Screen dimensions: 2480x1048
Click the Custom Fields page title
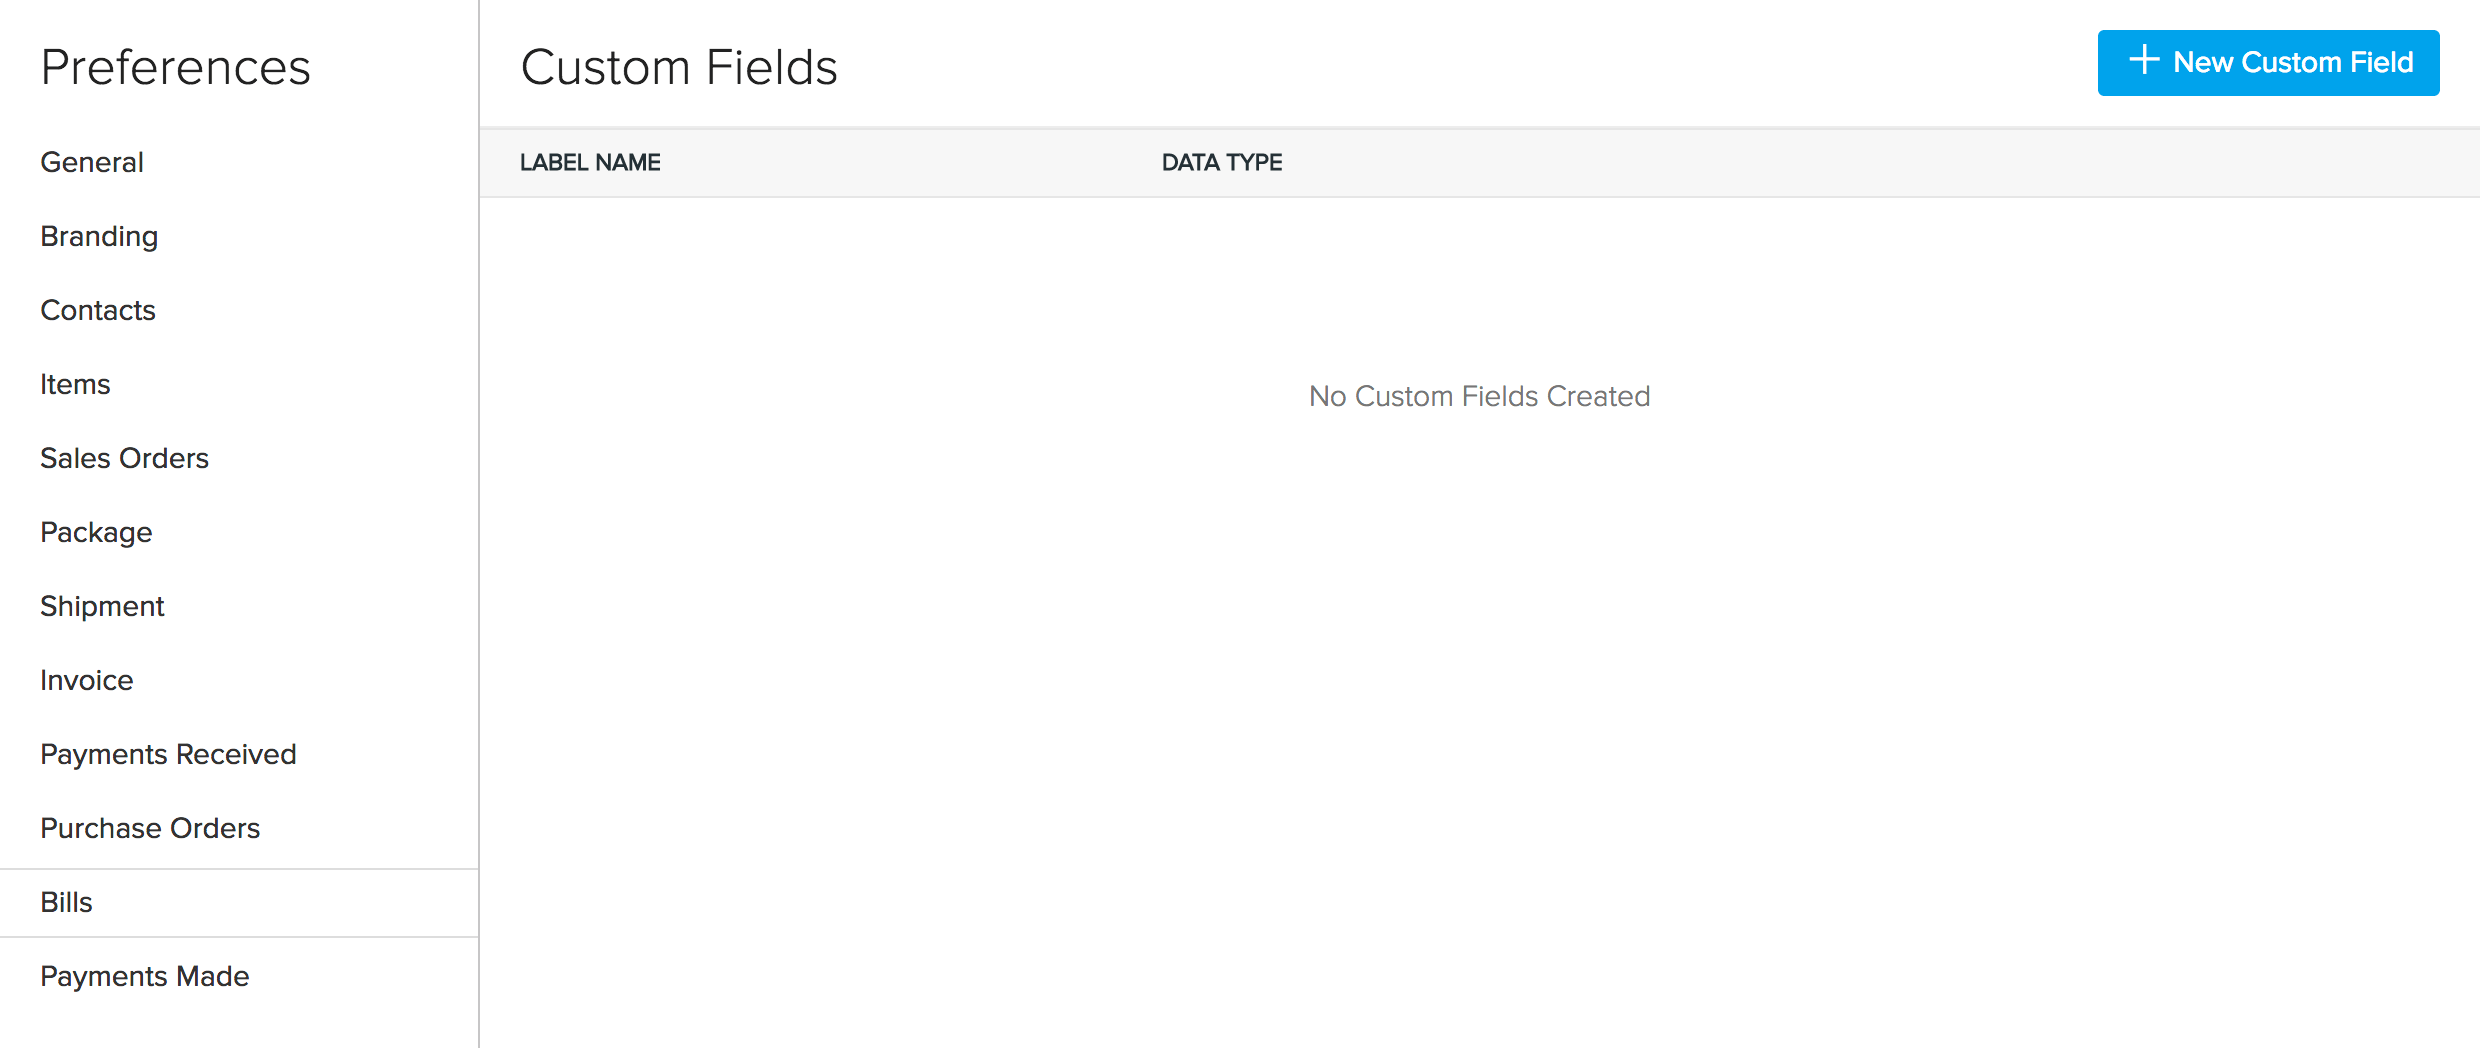tap(679, 66)
